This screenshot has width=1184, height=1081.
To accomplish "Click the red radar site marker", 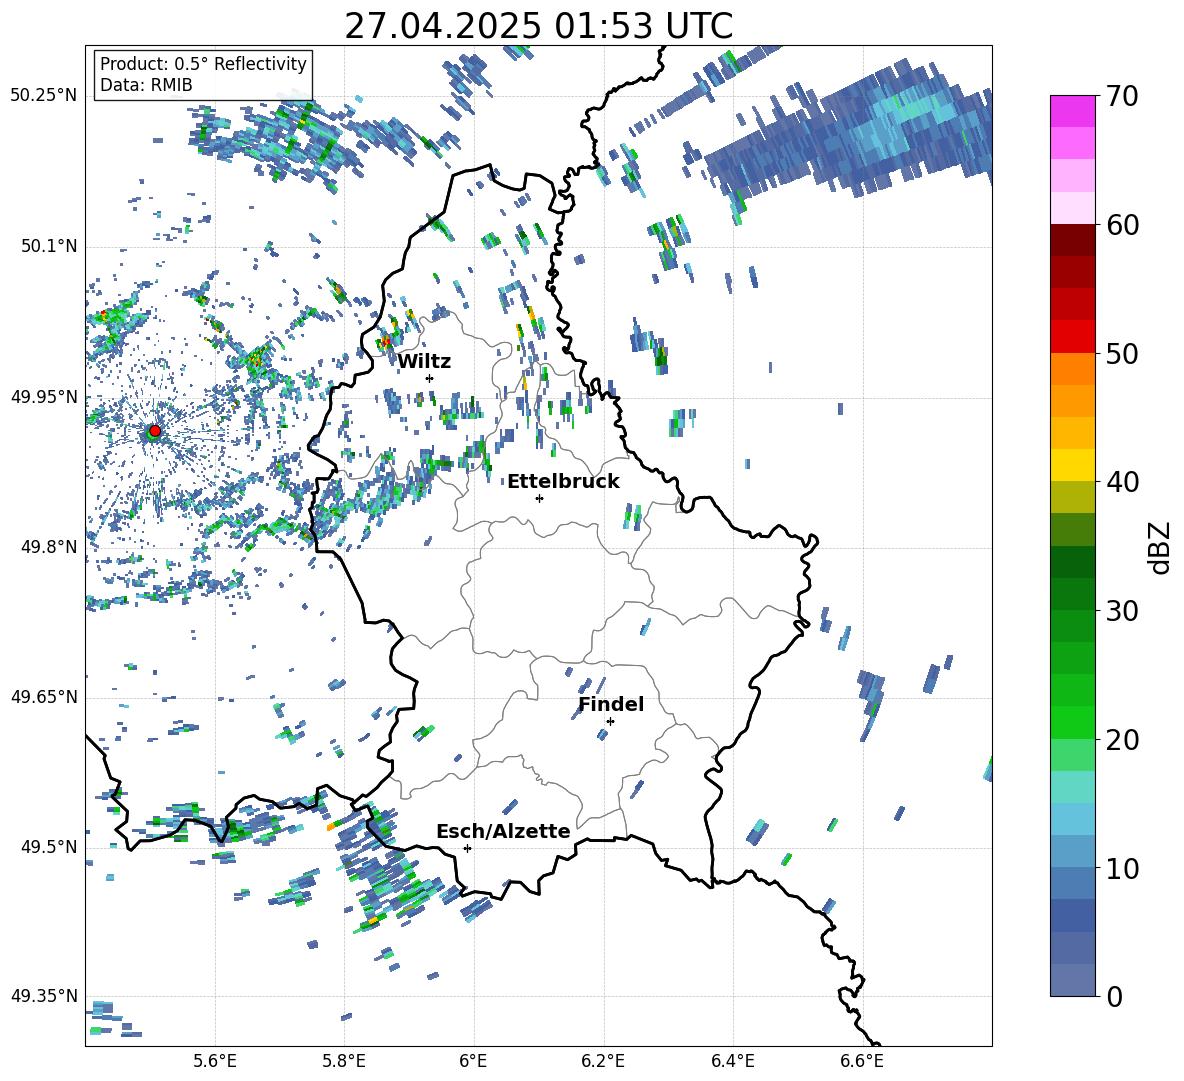I will coord(155,431).
